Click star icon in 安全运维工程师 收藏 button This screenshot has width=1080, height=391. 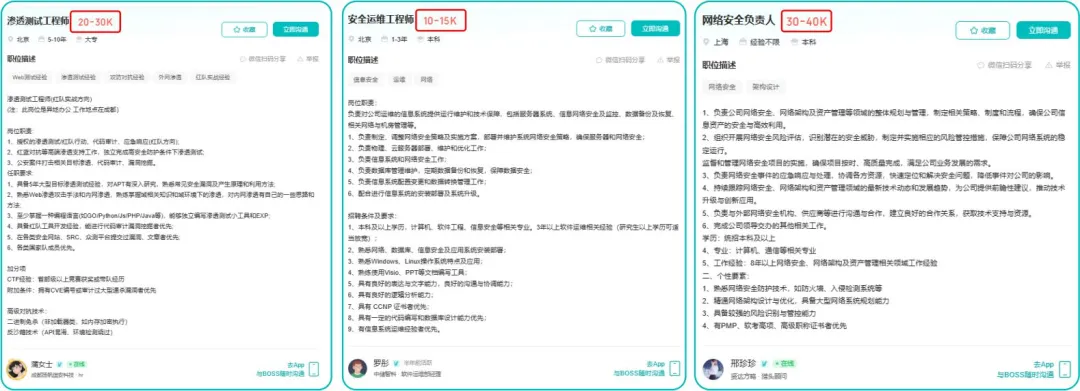click(x=594, y=28)
